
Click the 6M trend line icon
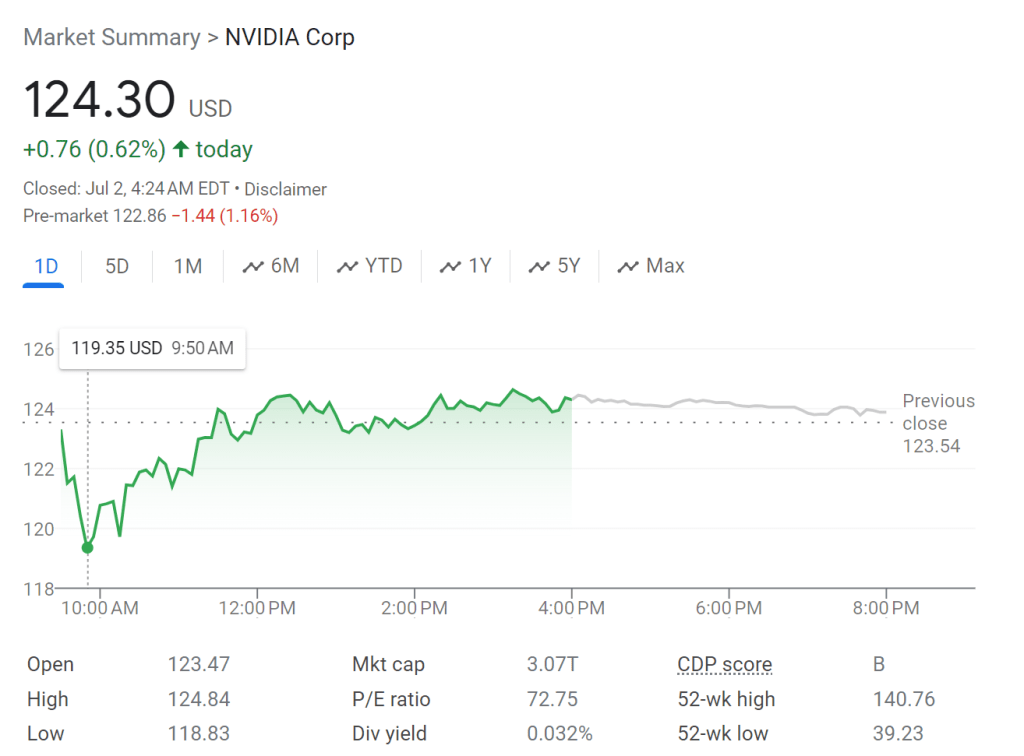[x=253, y=267]
